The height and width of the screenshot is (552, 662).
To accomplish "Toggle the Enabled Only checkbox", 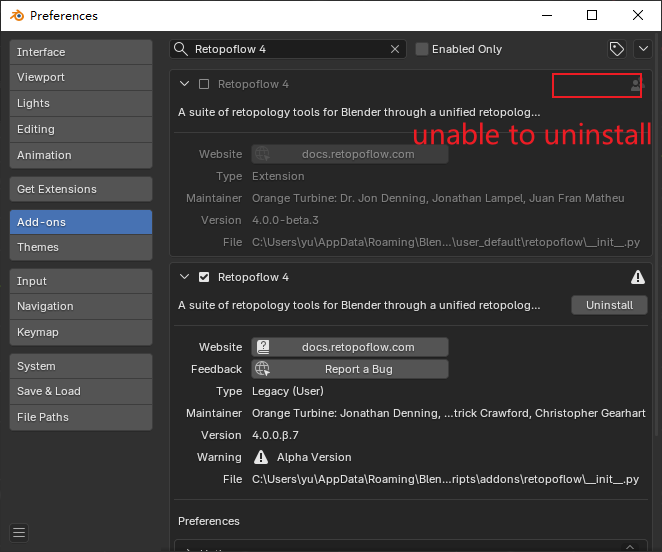I will 422,49.
